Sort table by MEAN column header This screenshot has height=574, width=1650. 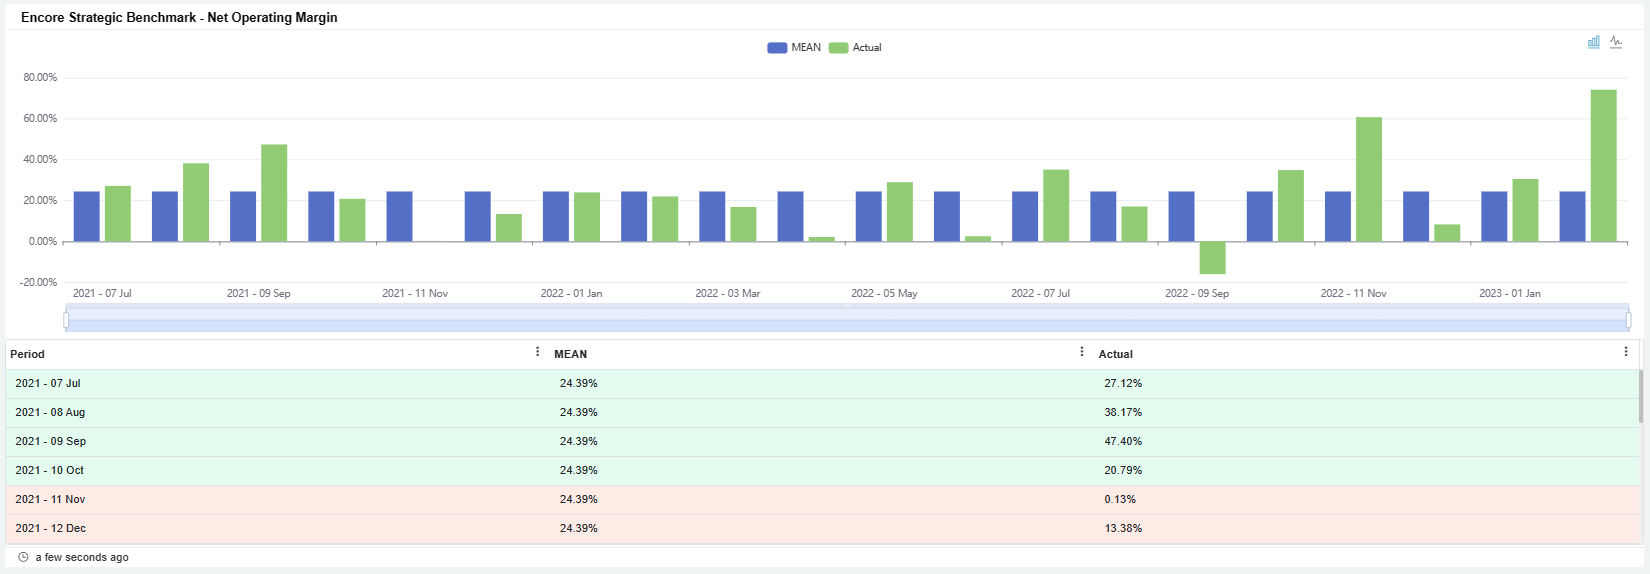[570, 354]
